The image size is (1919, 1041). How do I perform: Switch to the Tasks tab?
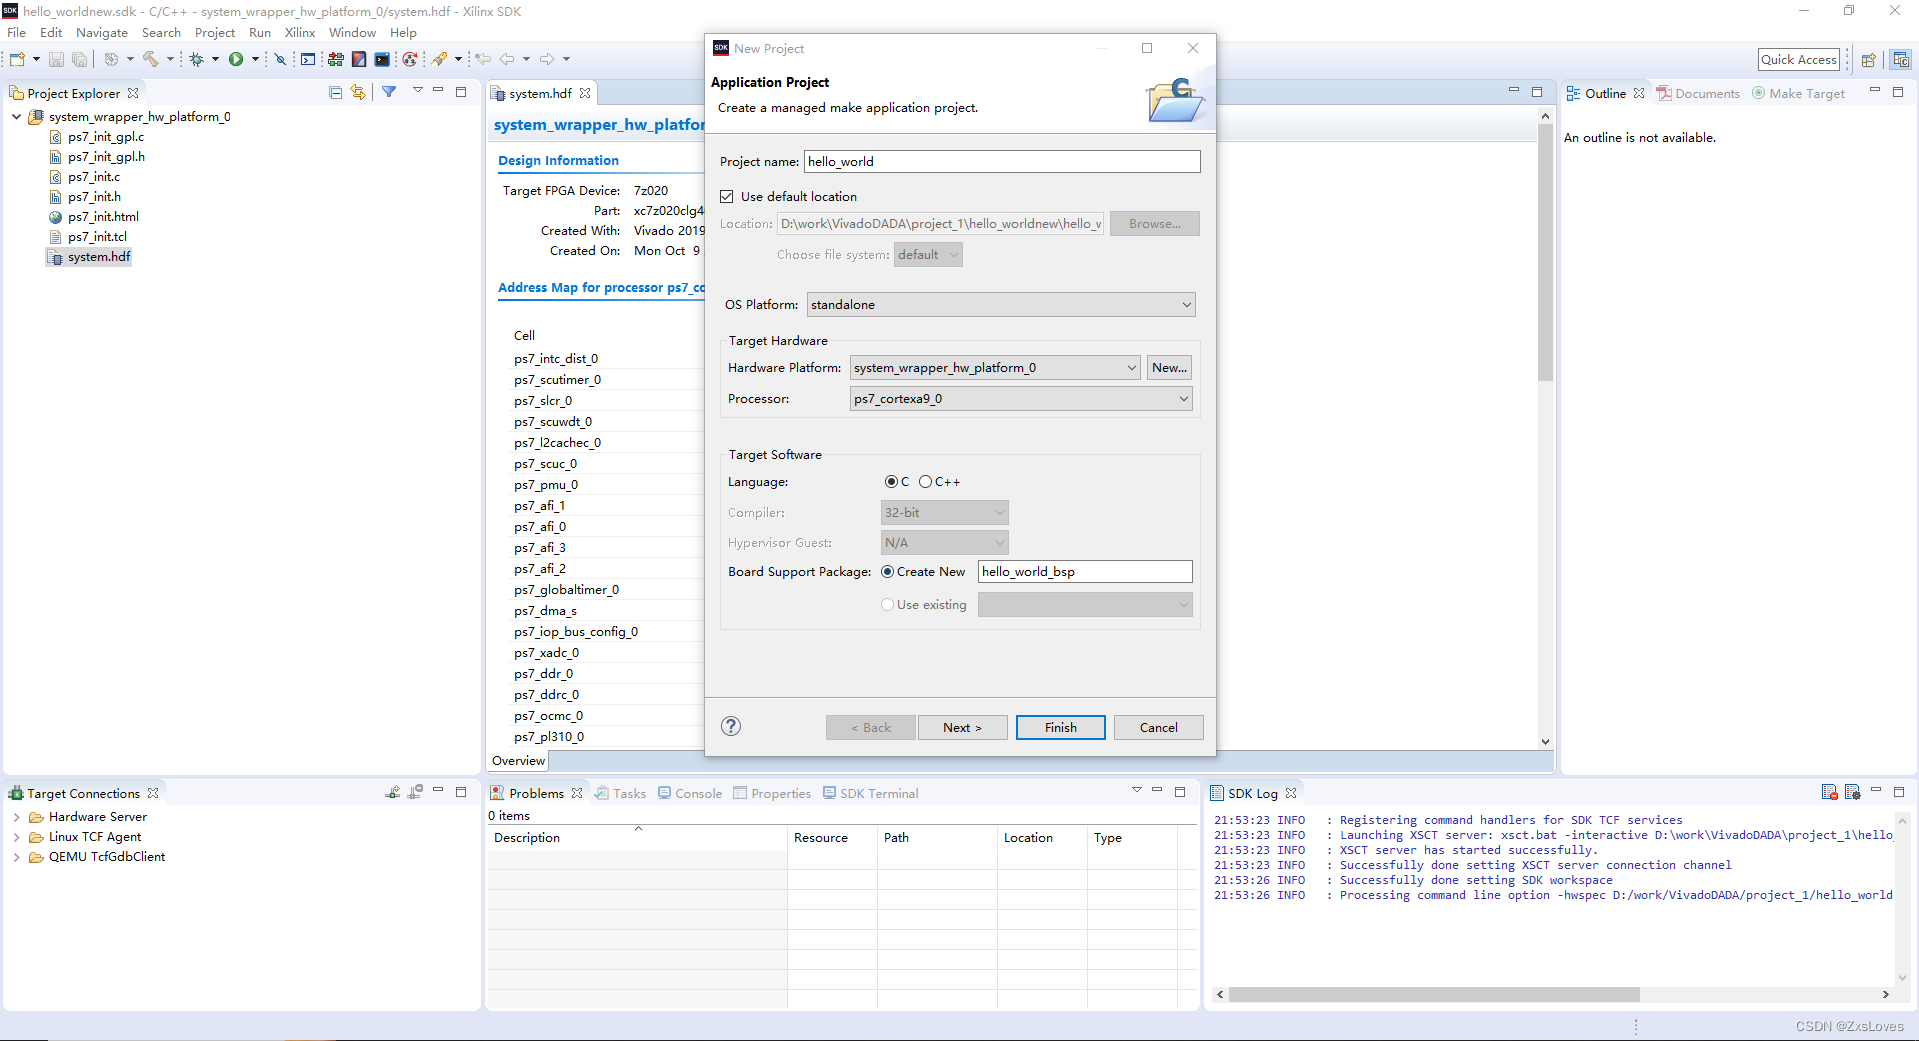pos(620,793)
